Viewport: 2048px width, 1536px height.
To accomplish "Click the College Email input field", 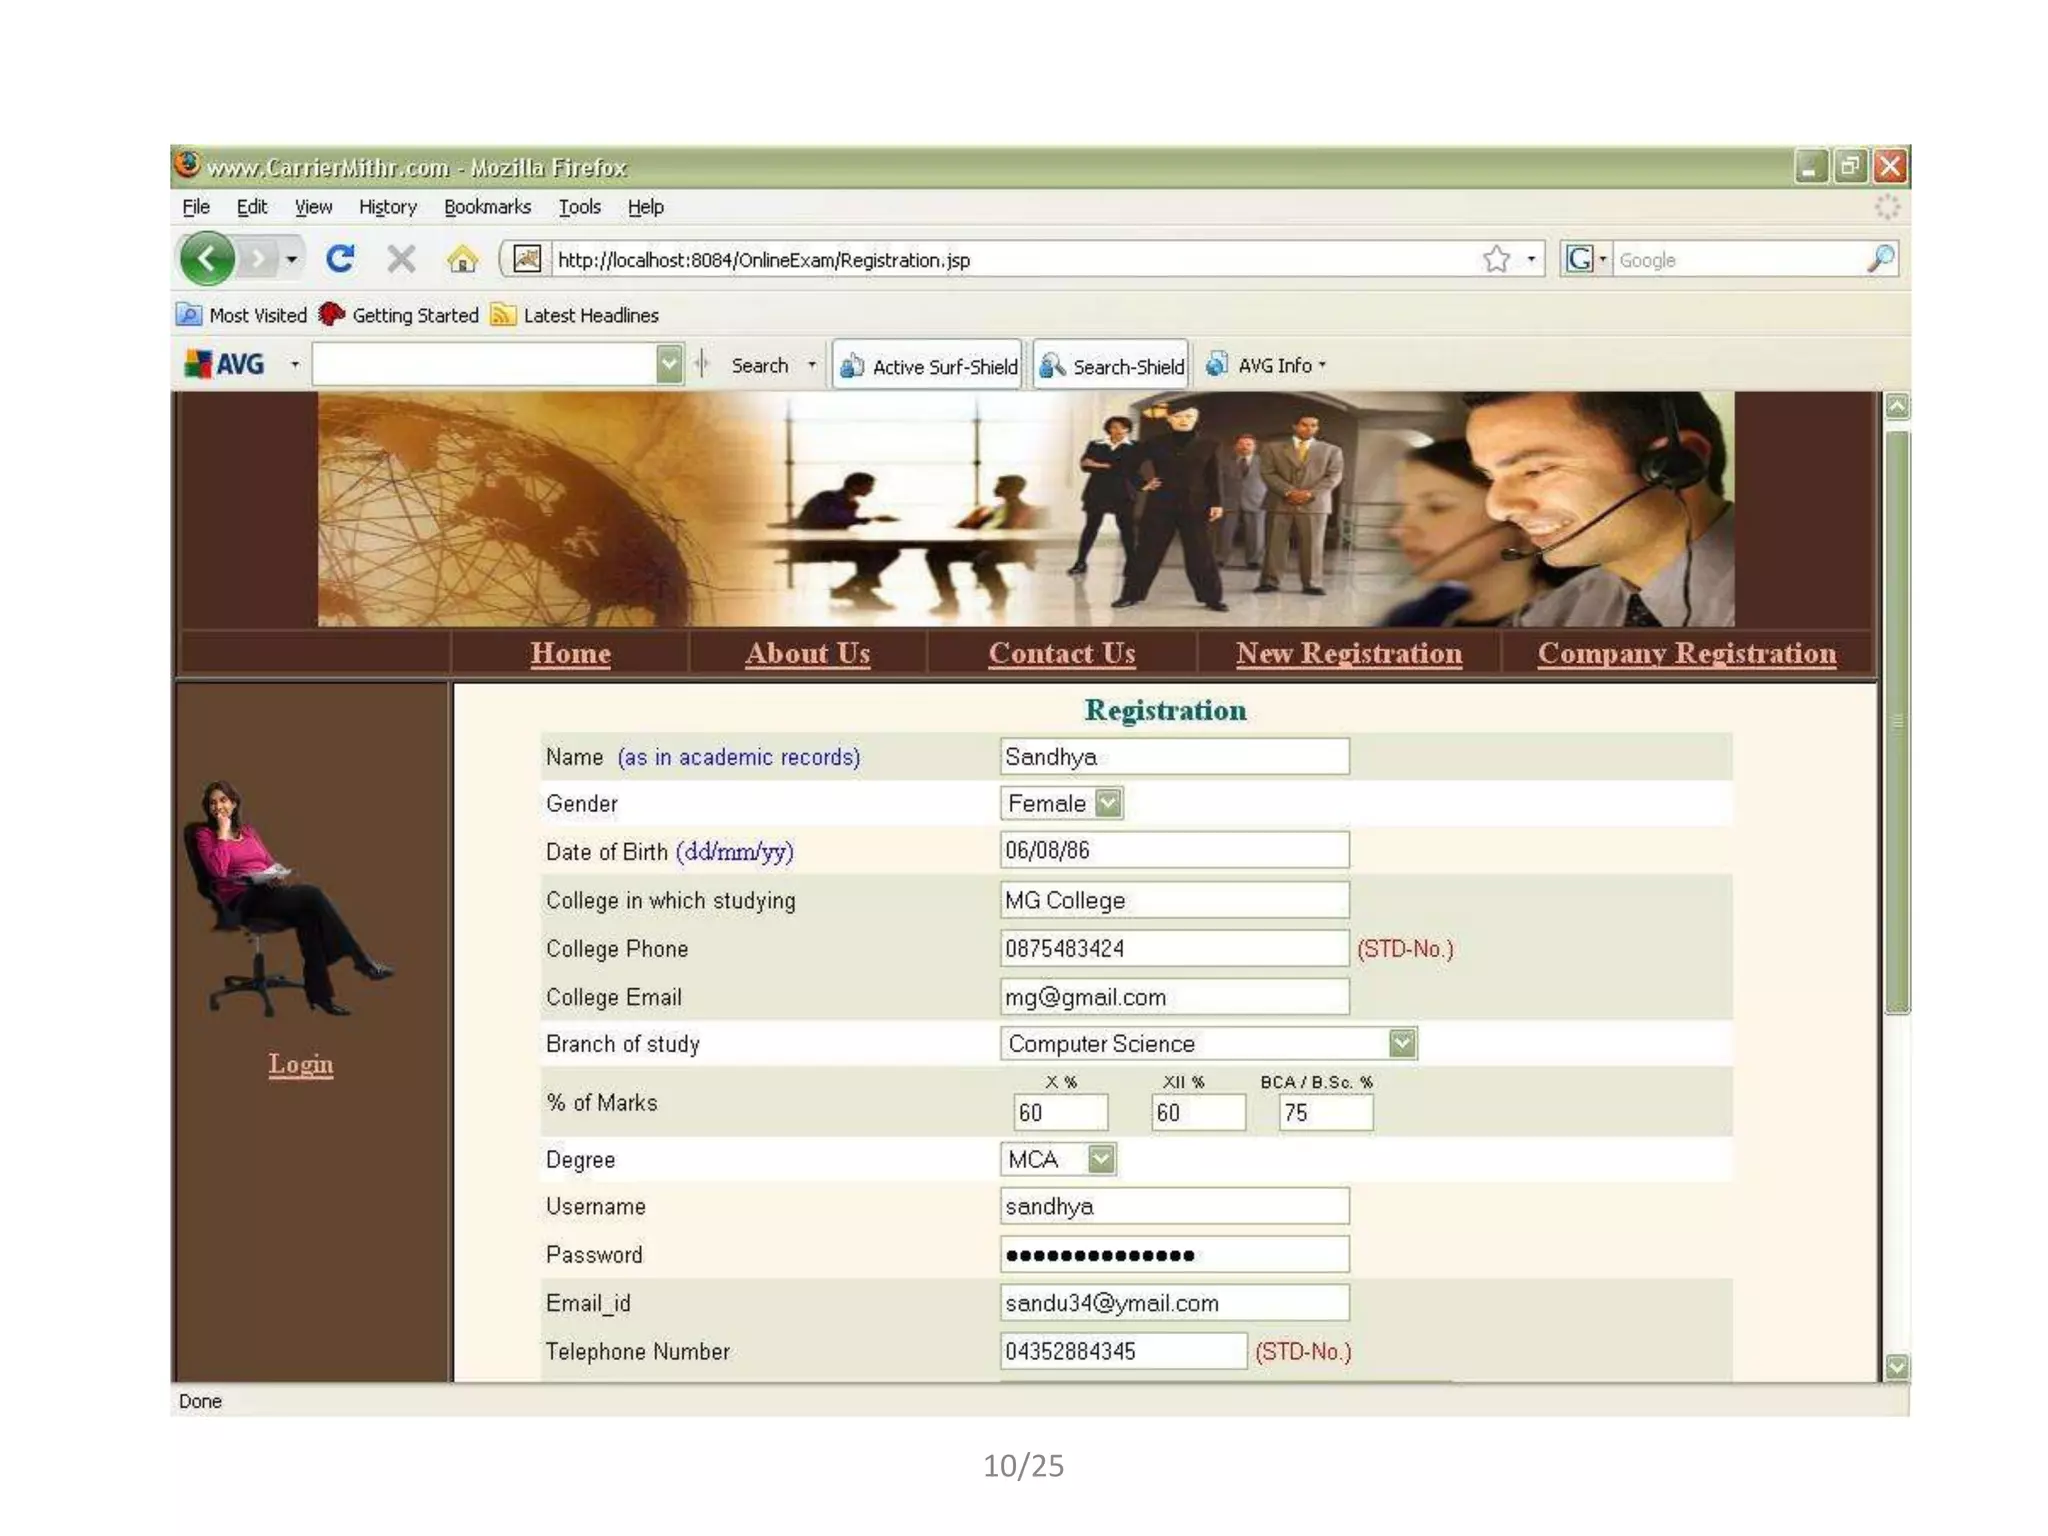I will point(1174,997).
